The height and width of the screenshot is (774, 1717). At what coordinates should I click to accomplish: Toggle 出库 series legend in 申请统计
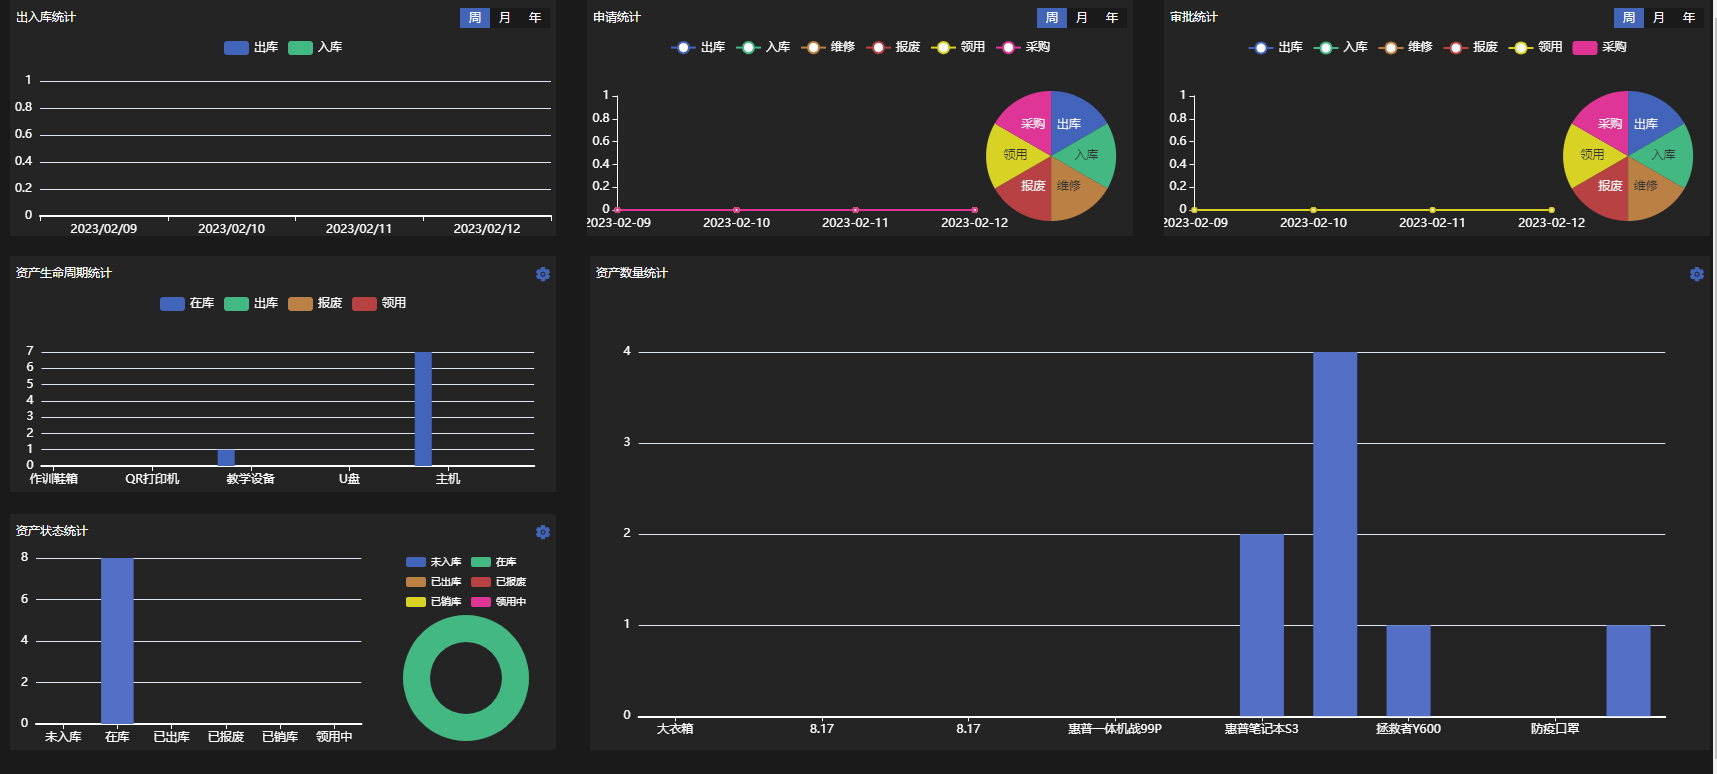click(x=698, y=47)
